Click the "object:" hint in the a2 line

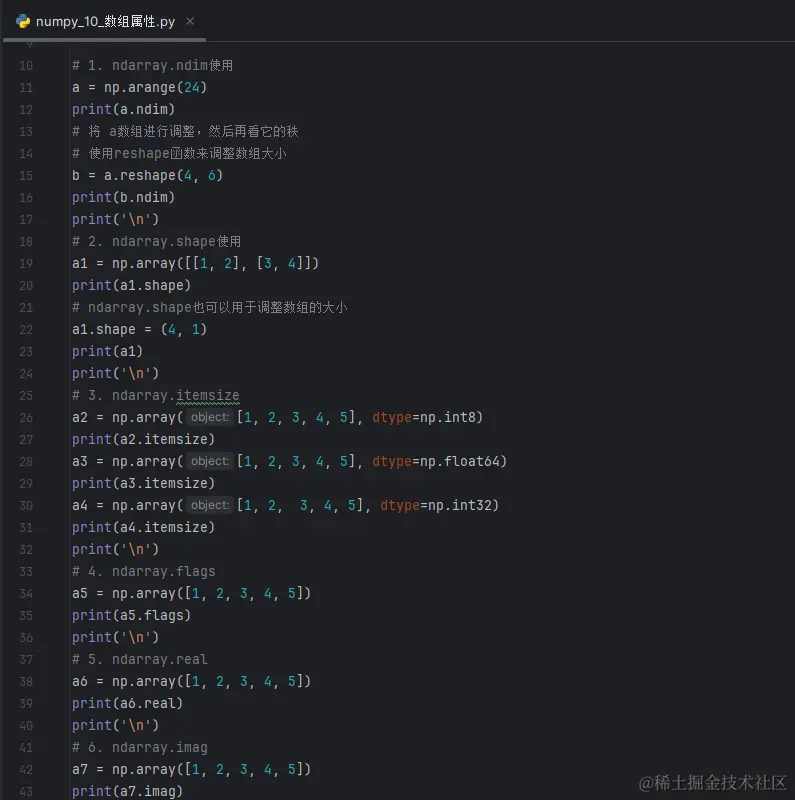coord(209,418)
